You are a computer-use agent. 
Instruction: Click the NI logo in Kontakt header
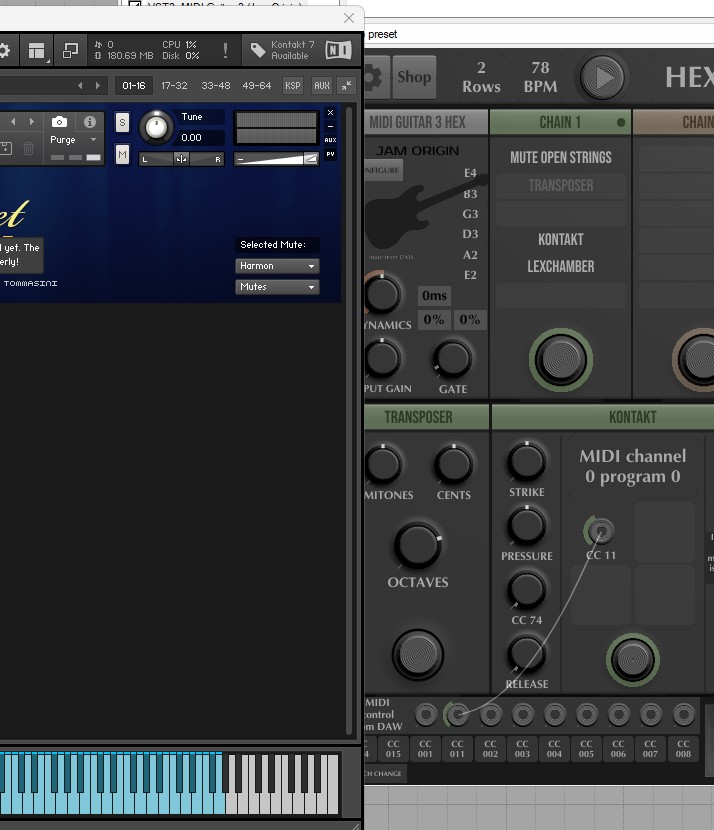coord(339,50)
